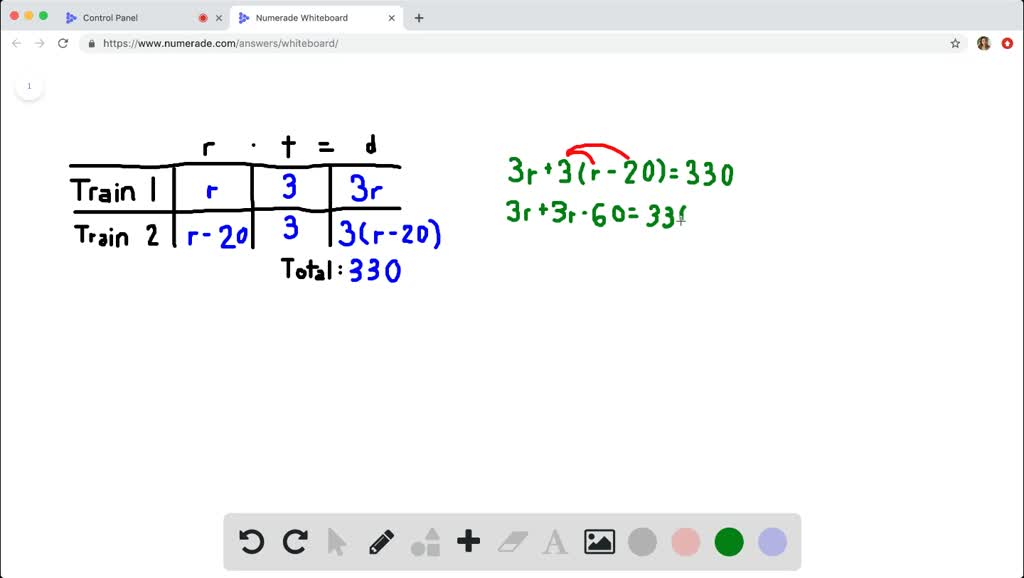The width and height of the screenshot is (1024, 578).
Task: Click the browser reload button
Action: coord(62,43)
